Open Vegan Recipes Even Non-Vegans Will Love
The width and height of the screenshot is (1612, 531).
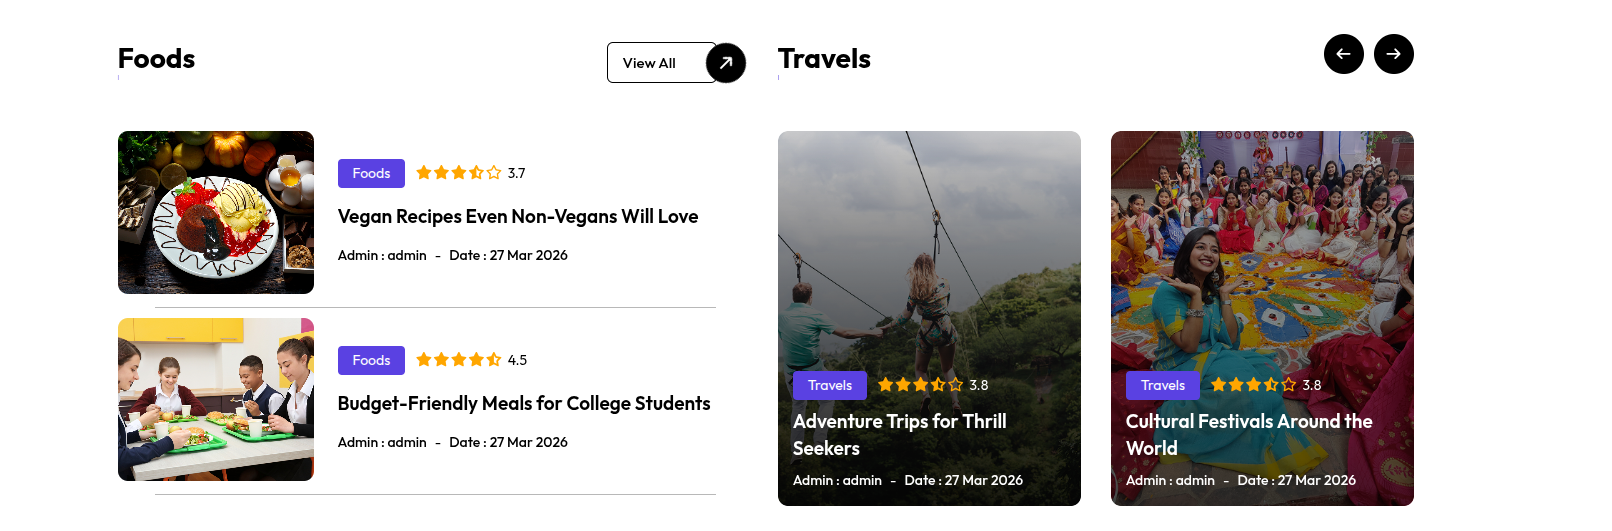click(518, 217)
